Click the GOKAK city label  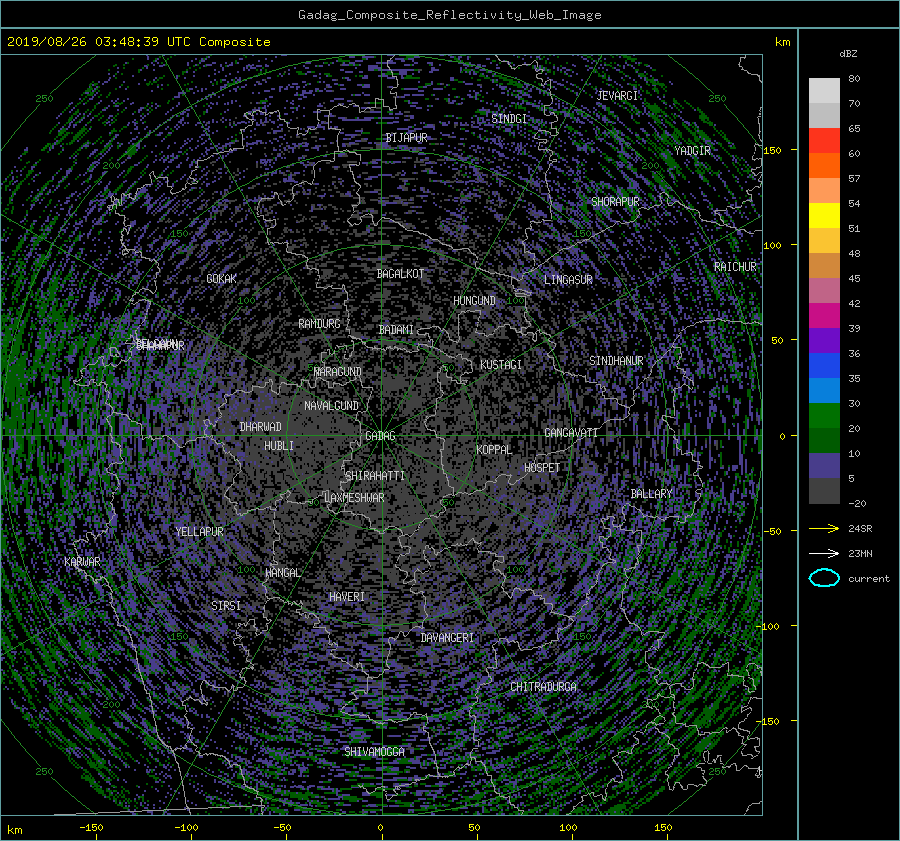click(x=221, y=279)
